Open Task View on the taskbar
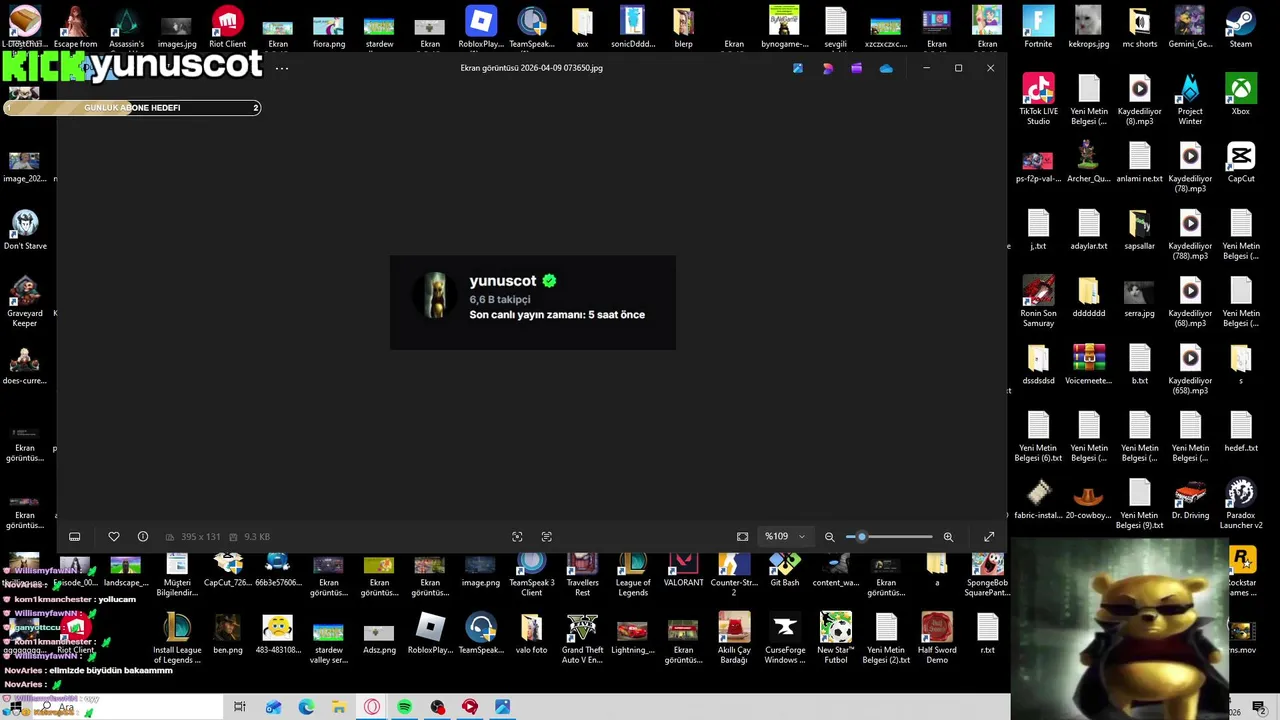The image size is (1280, 720). tap(240, 707)
